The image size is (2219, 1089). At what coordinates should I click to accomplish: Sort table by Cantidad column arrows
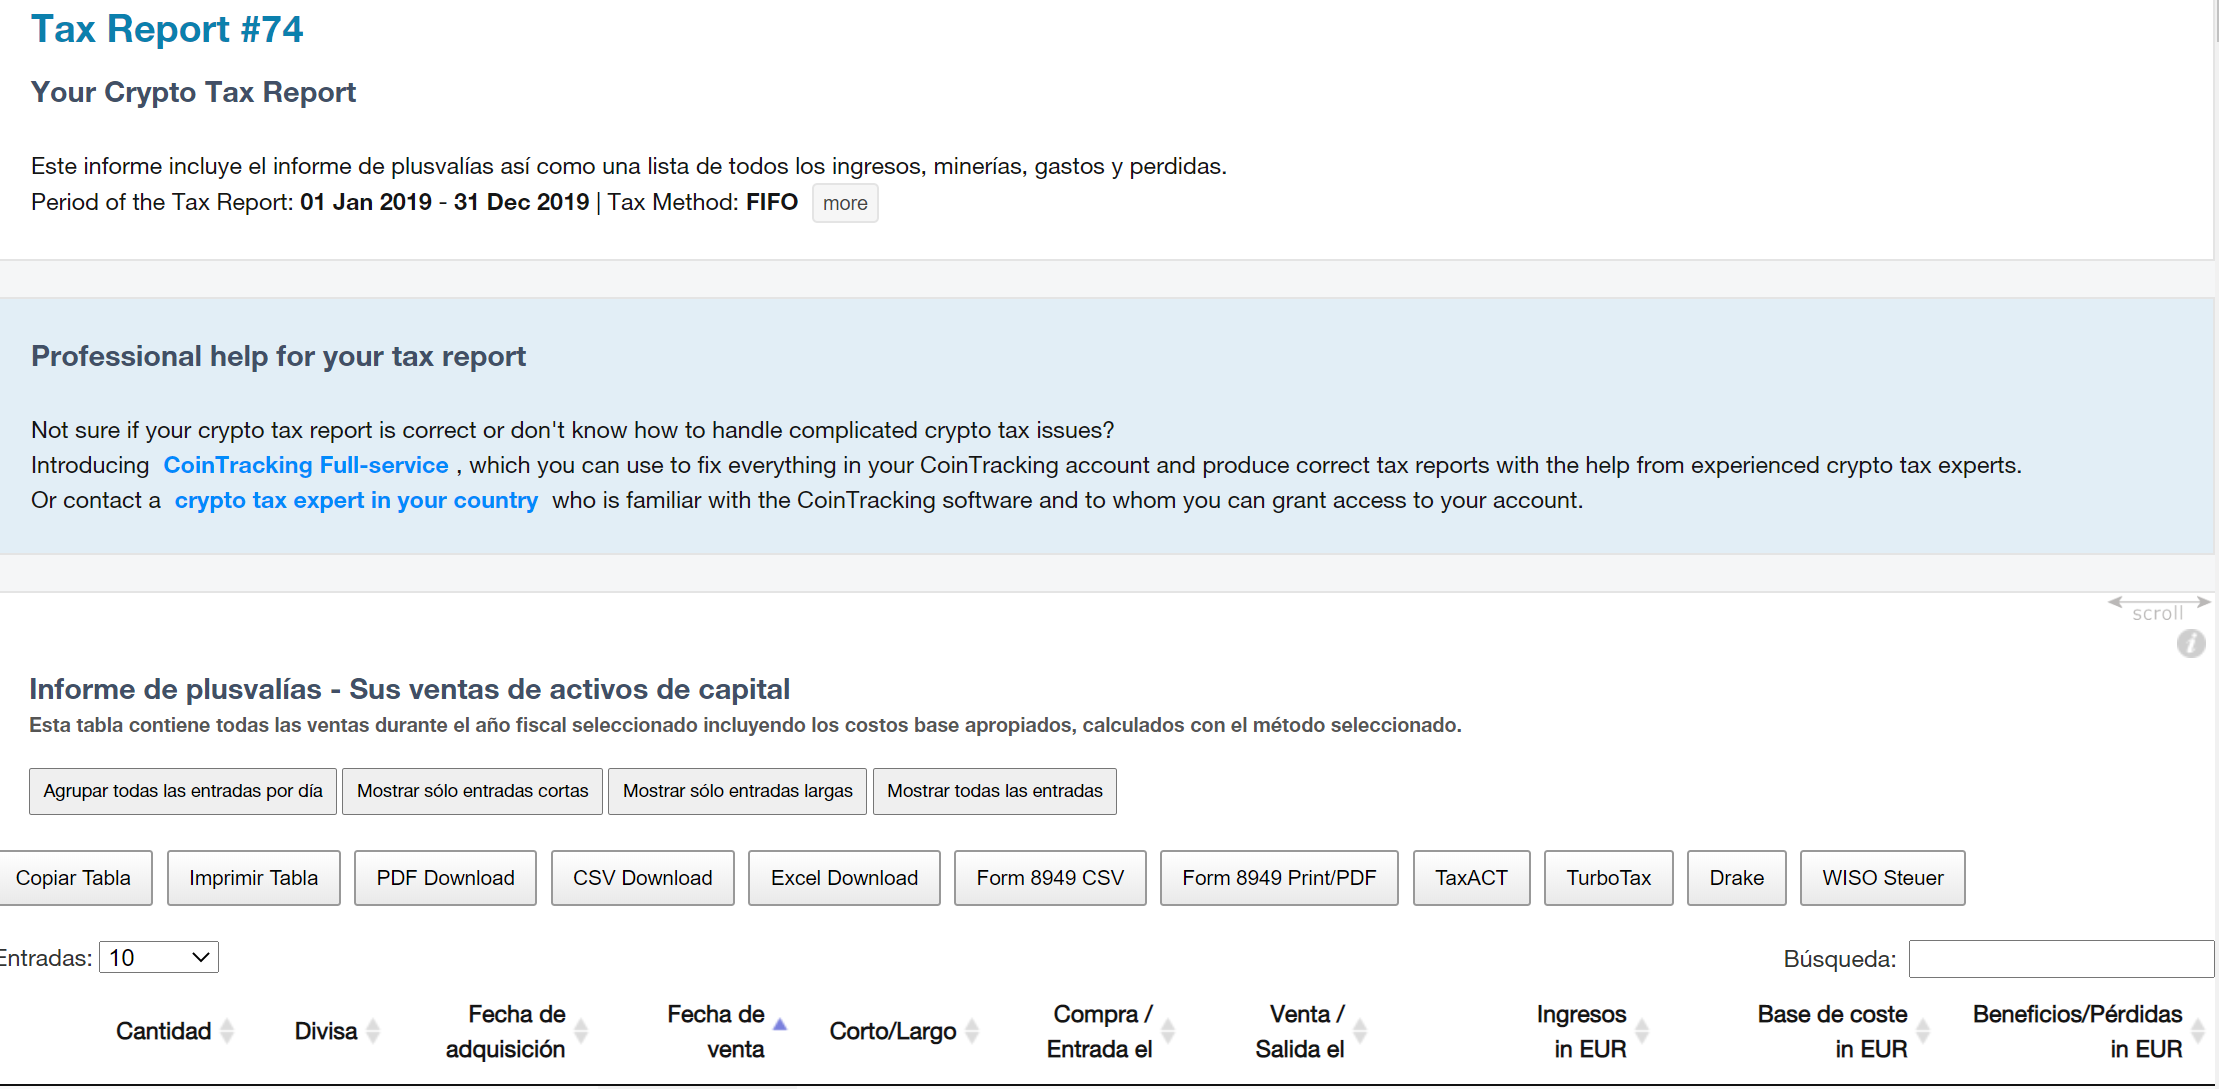pos(227,1031)
